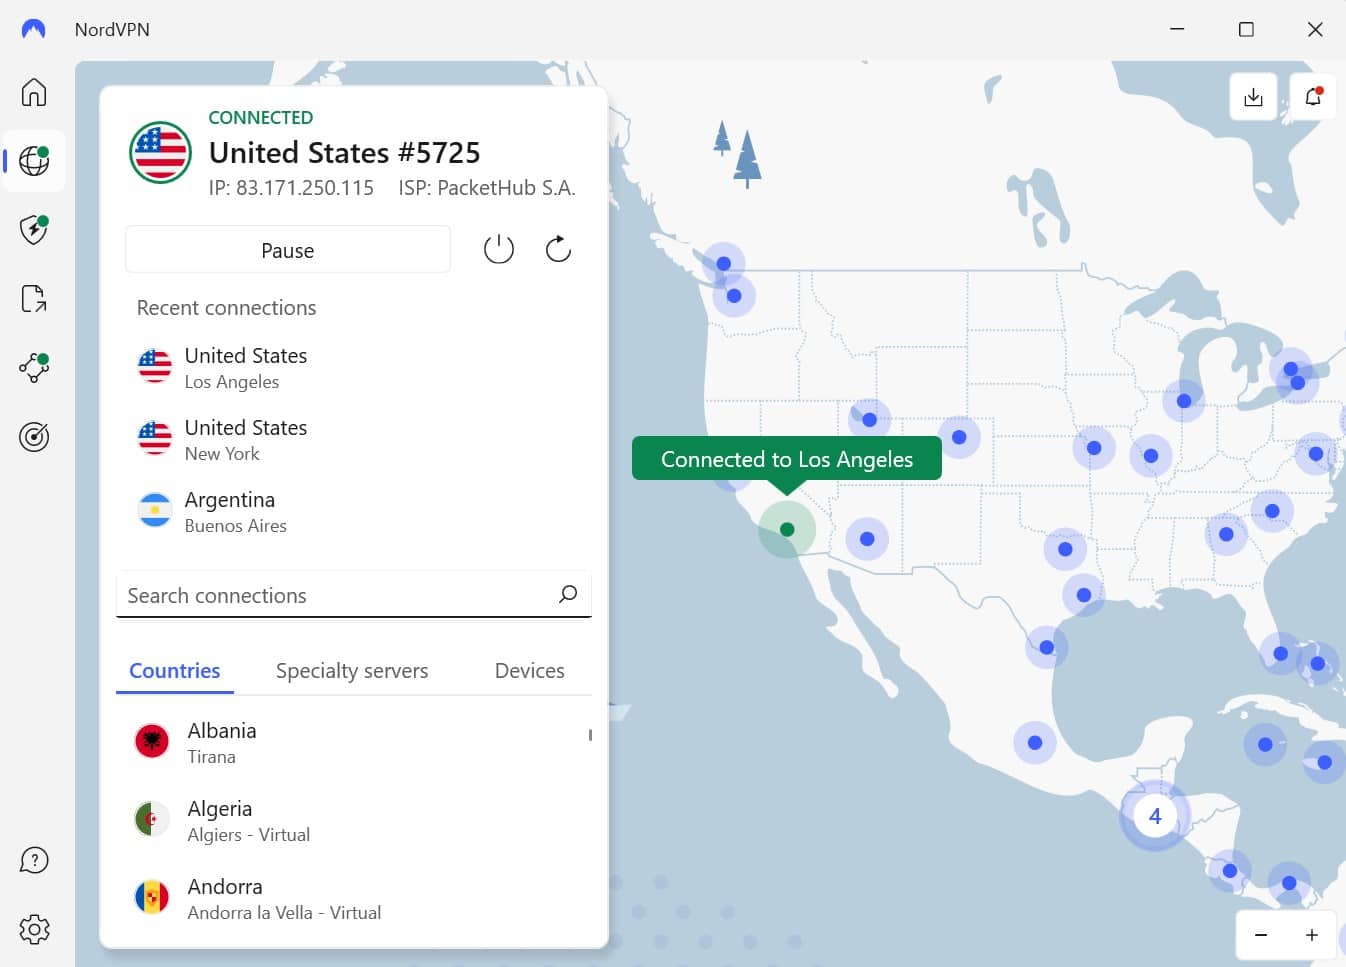The image size is (1346, 967).
Task: Open the notifications bell icon
Action: (x=1313, y=97)
